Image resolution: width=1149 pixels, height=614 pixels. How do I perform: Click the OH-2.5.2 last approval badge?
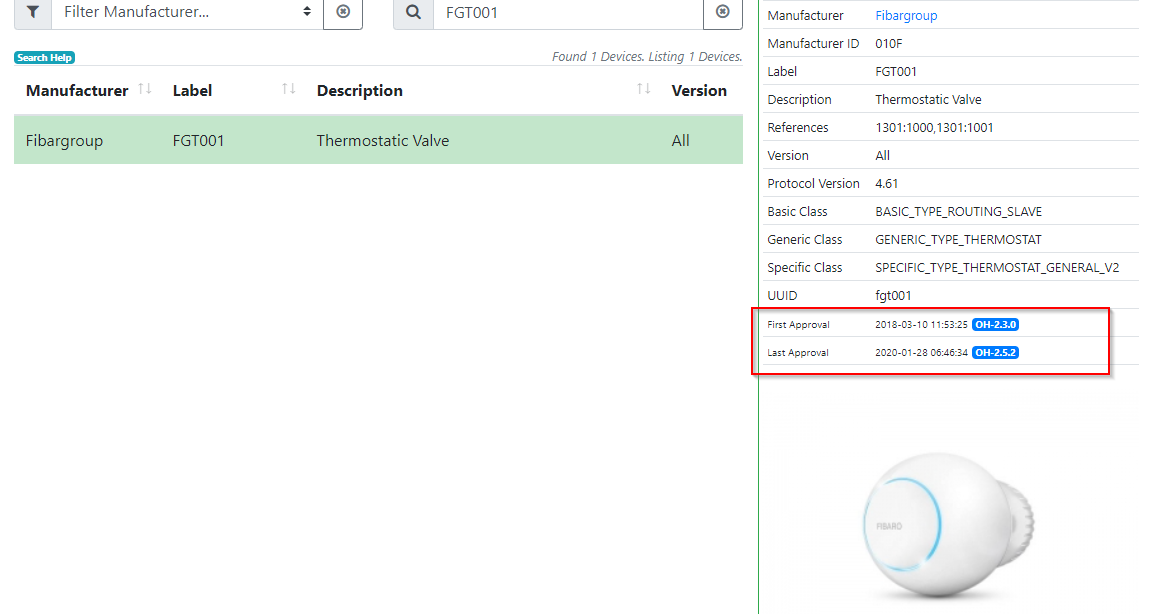click(x=995, y=353)
